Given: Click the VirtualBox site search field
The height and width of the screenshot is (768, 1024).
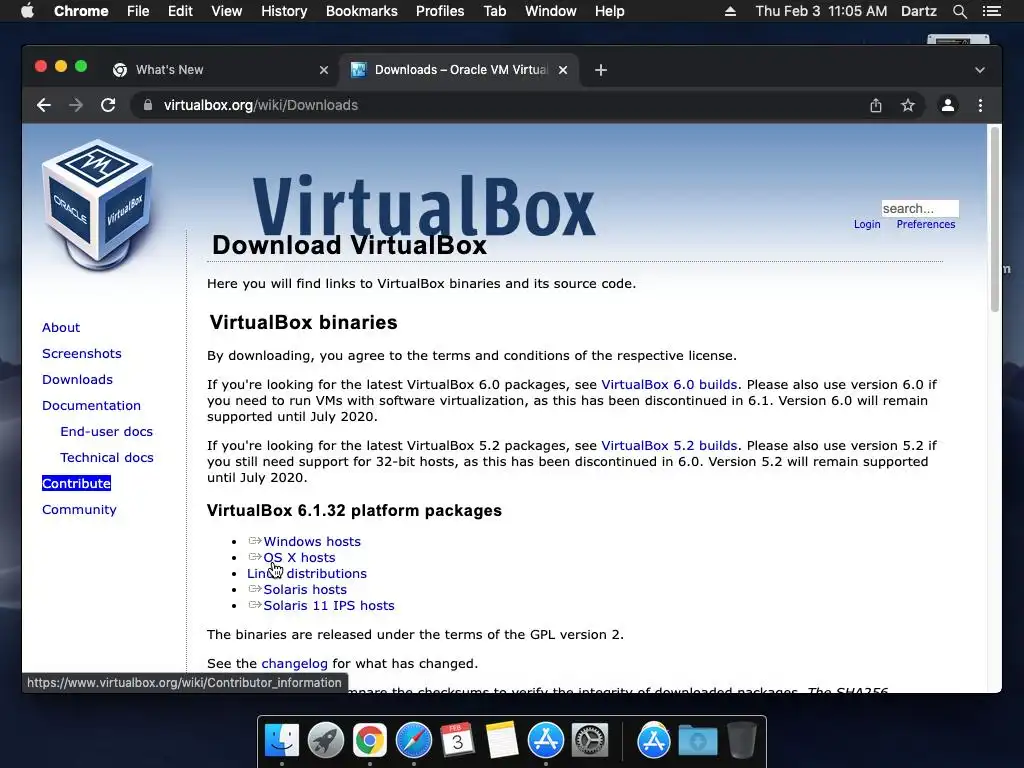Looking at the screenshot, I should pos(920,208).
